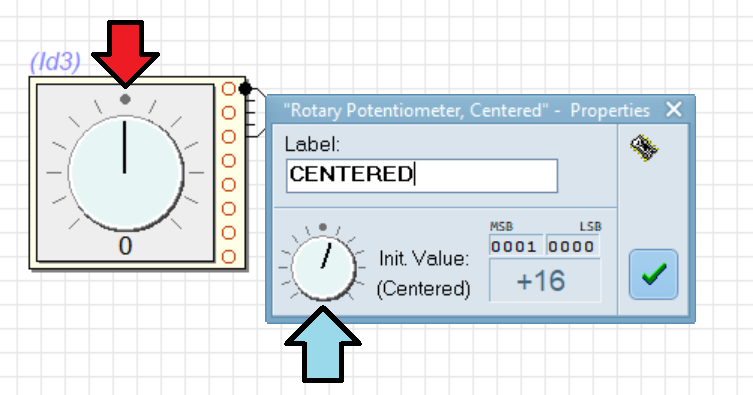Click the large rotary potentiometer knob
This screenshot has height=395, width=753.
(125, 173)
